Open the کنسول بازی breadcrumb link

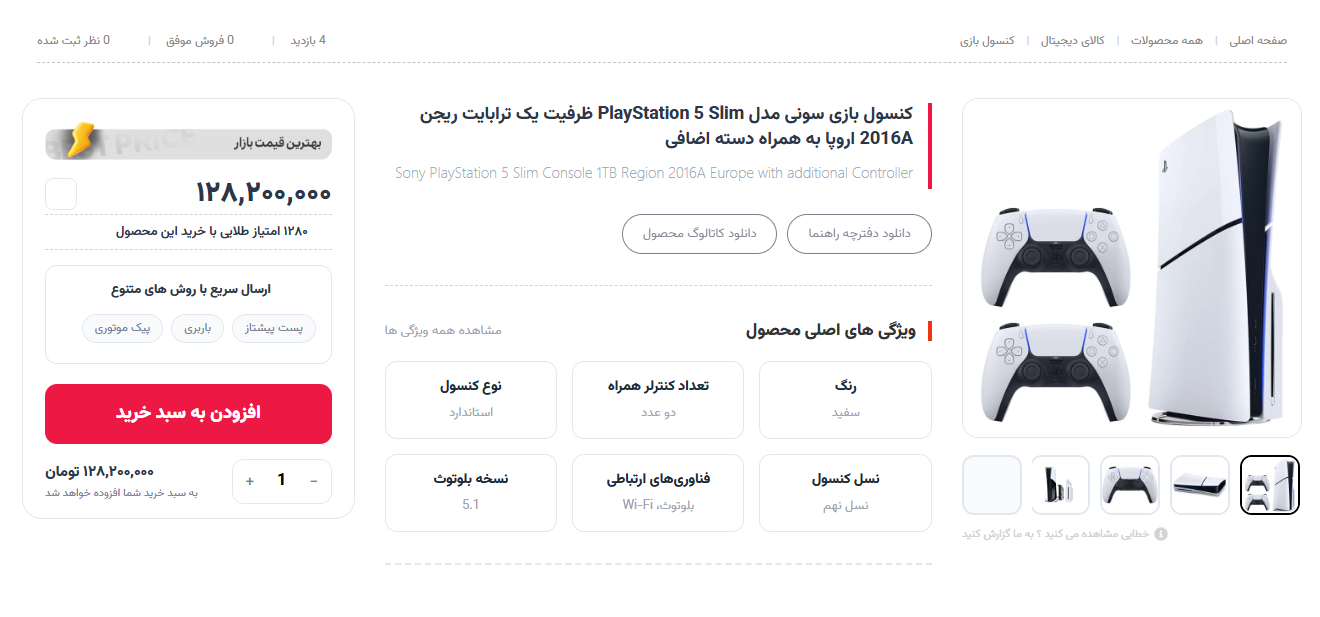(x=987, y=40)
